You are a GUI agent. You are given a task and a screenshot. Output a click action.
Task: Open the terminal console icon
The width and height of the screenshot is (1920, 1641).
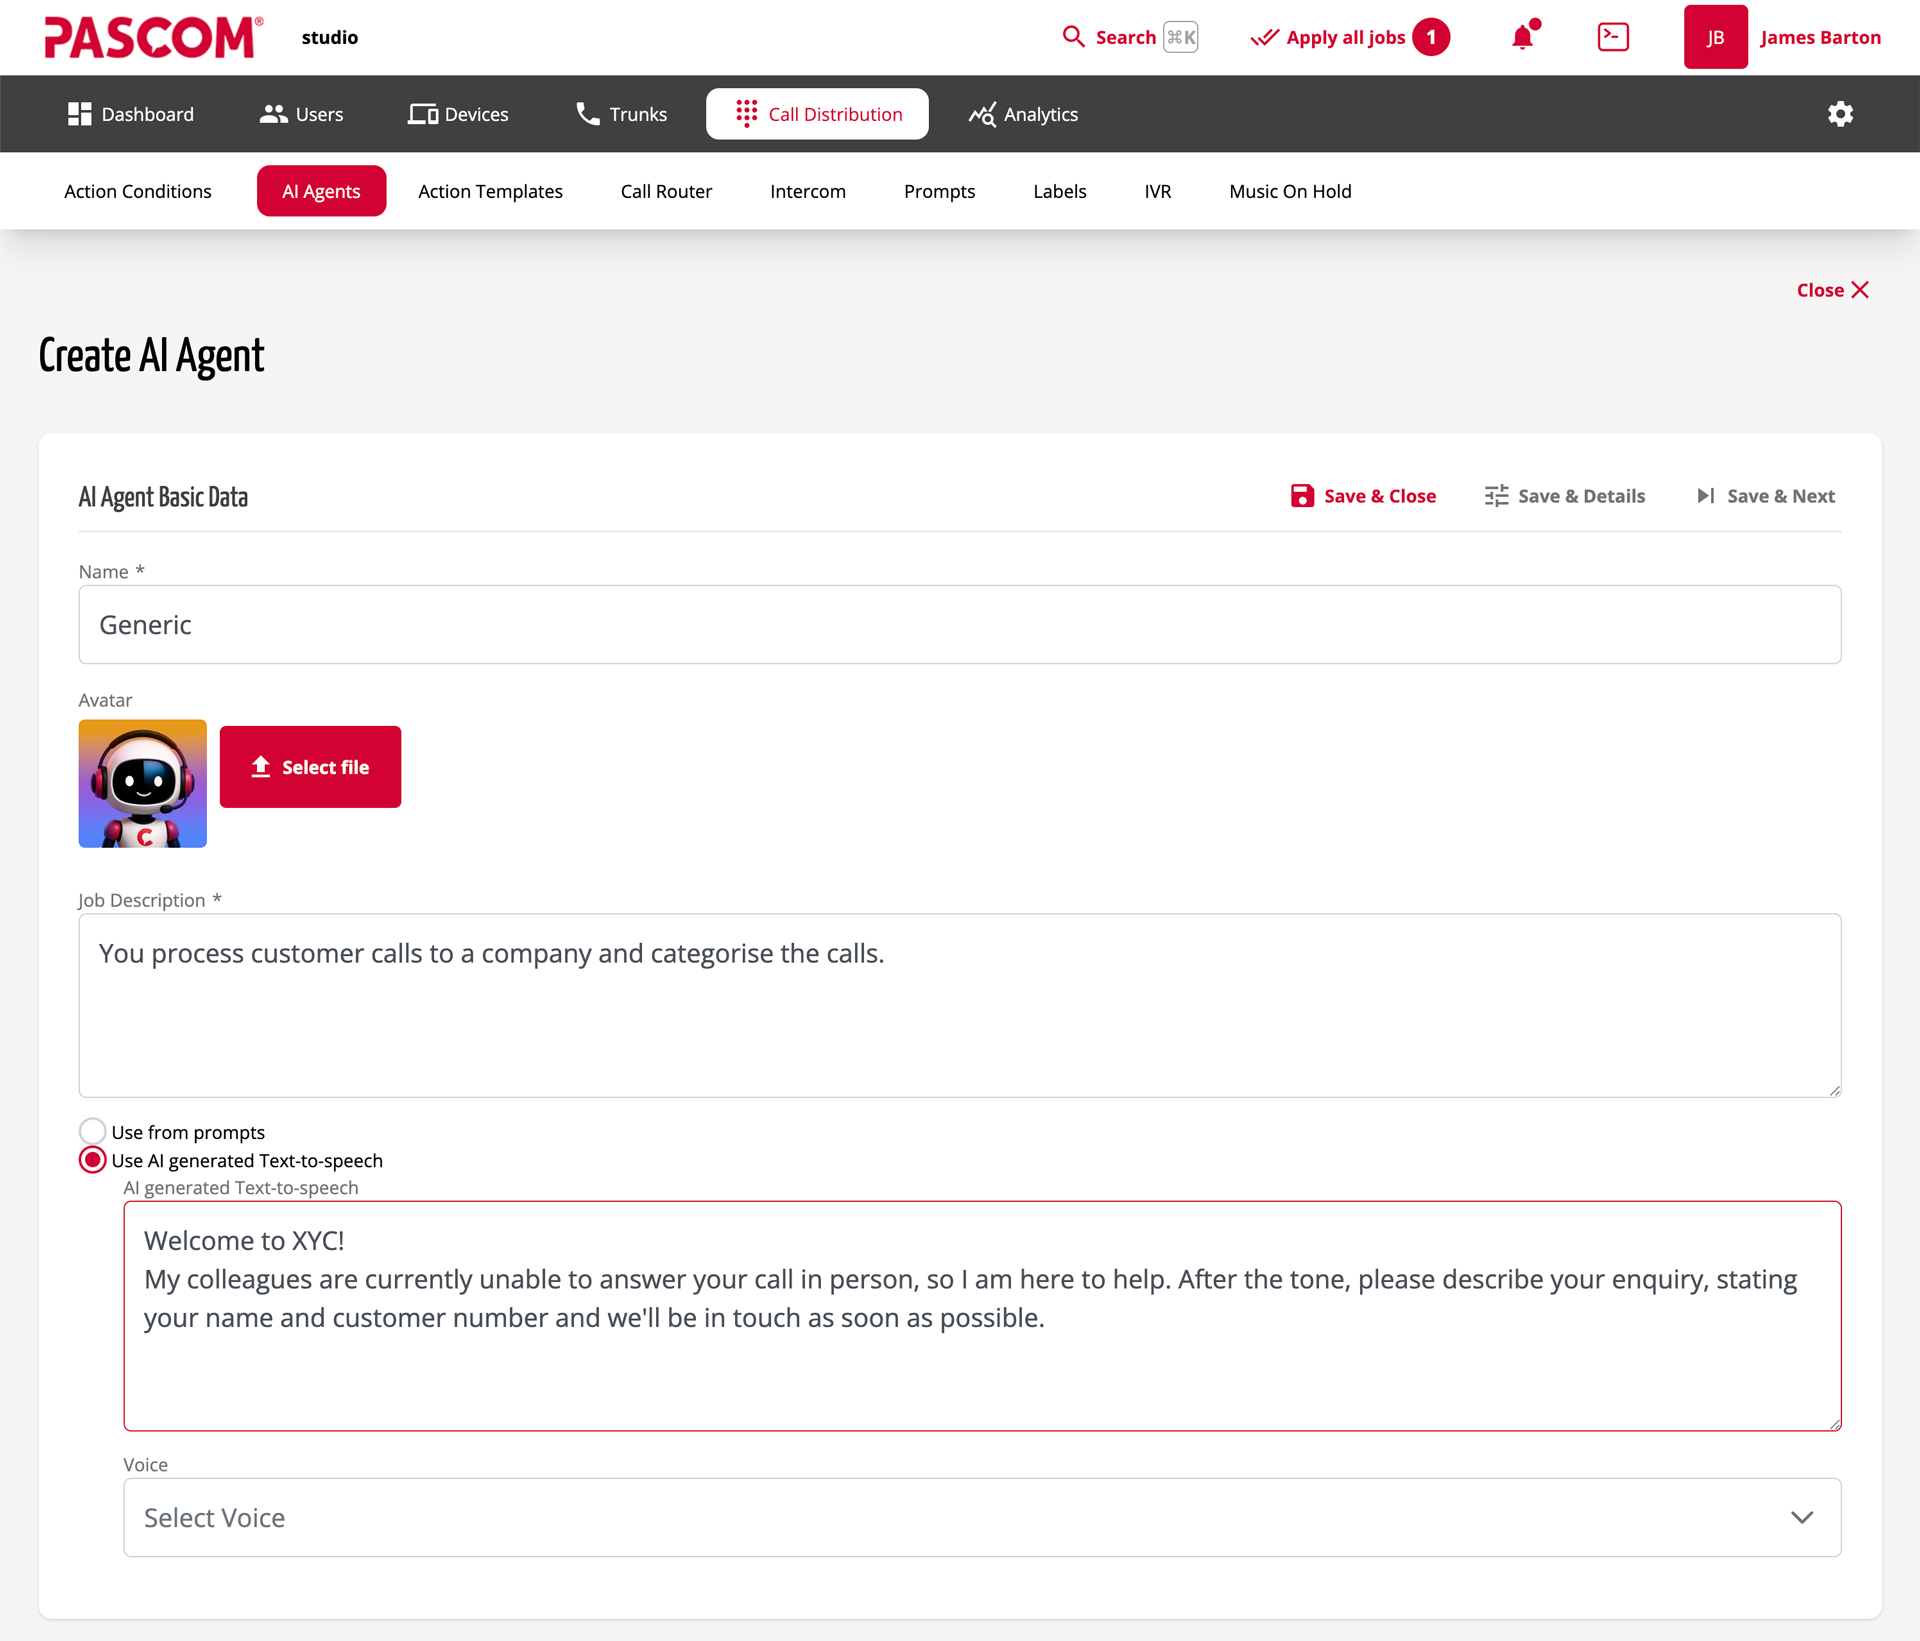coord(1612,37)
